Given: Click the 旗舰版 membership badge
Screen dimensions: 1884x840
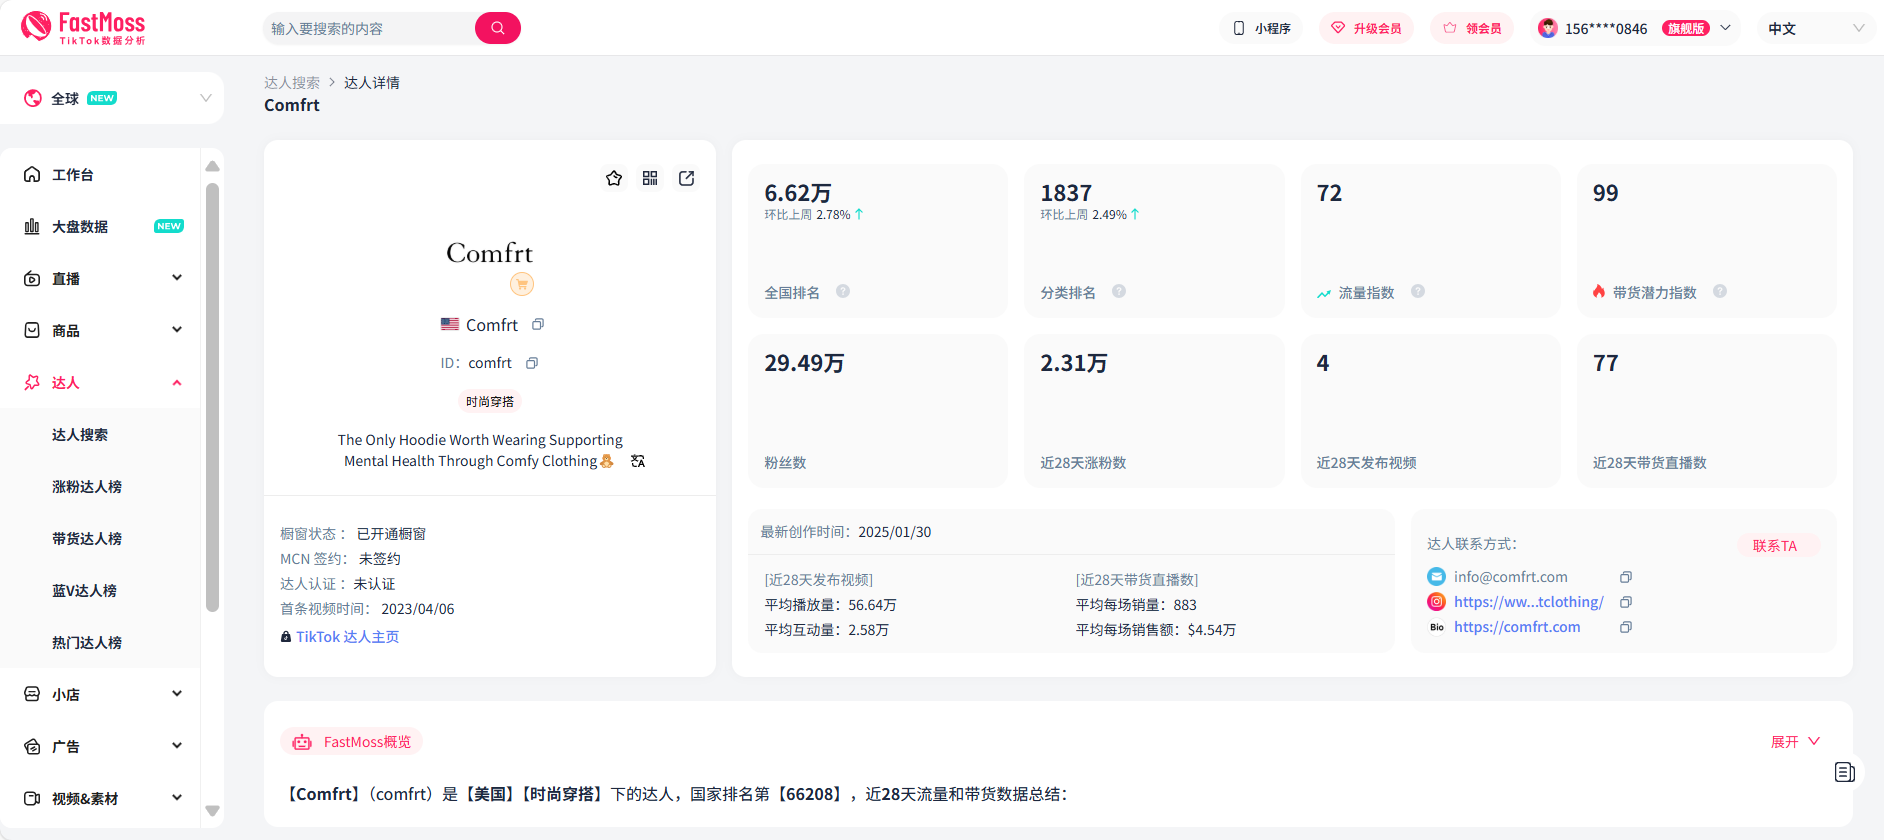Looking at the screenshot, I should coord(1686,28).
